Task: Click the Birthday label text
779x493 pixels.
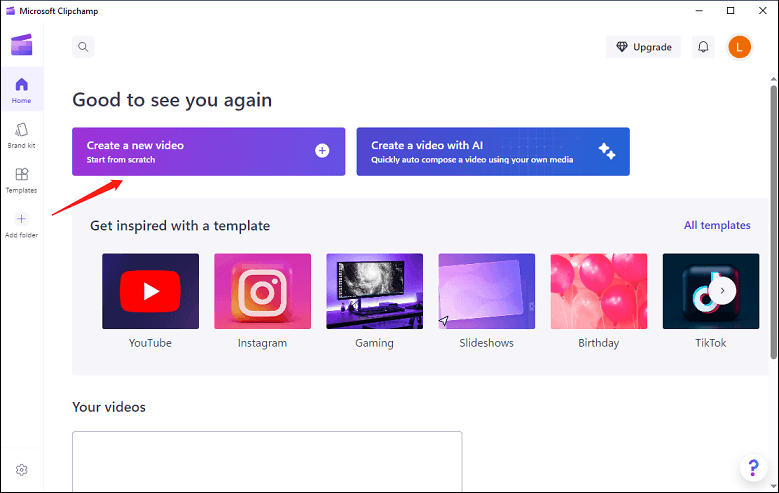Action: 599,343
